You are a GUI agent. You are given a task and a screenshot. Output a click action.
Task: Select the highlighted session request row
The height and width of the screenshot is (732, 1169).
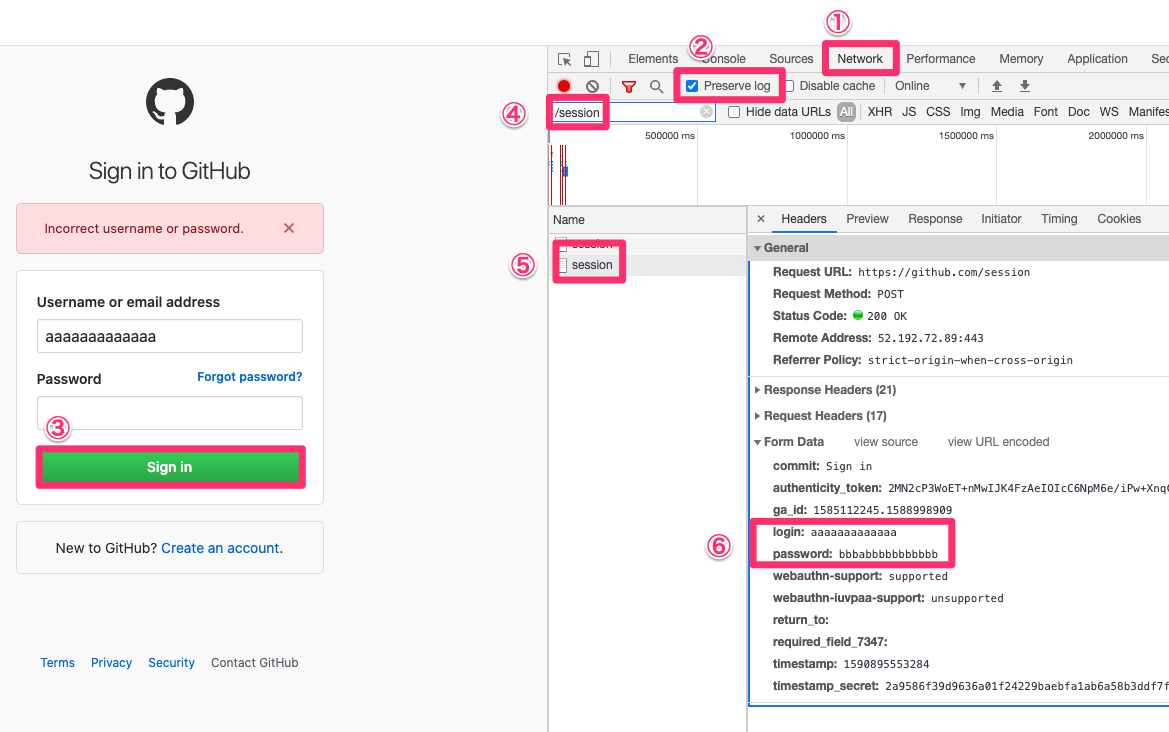pyautogui.click(x=647, y=265)
